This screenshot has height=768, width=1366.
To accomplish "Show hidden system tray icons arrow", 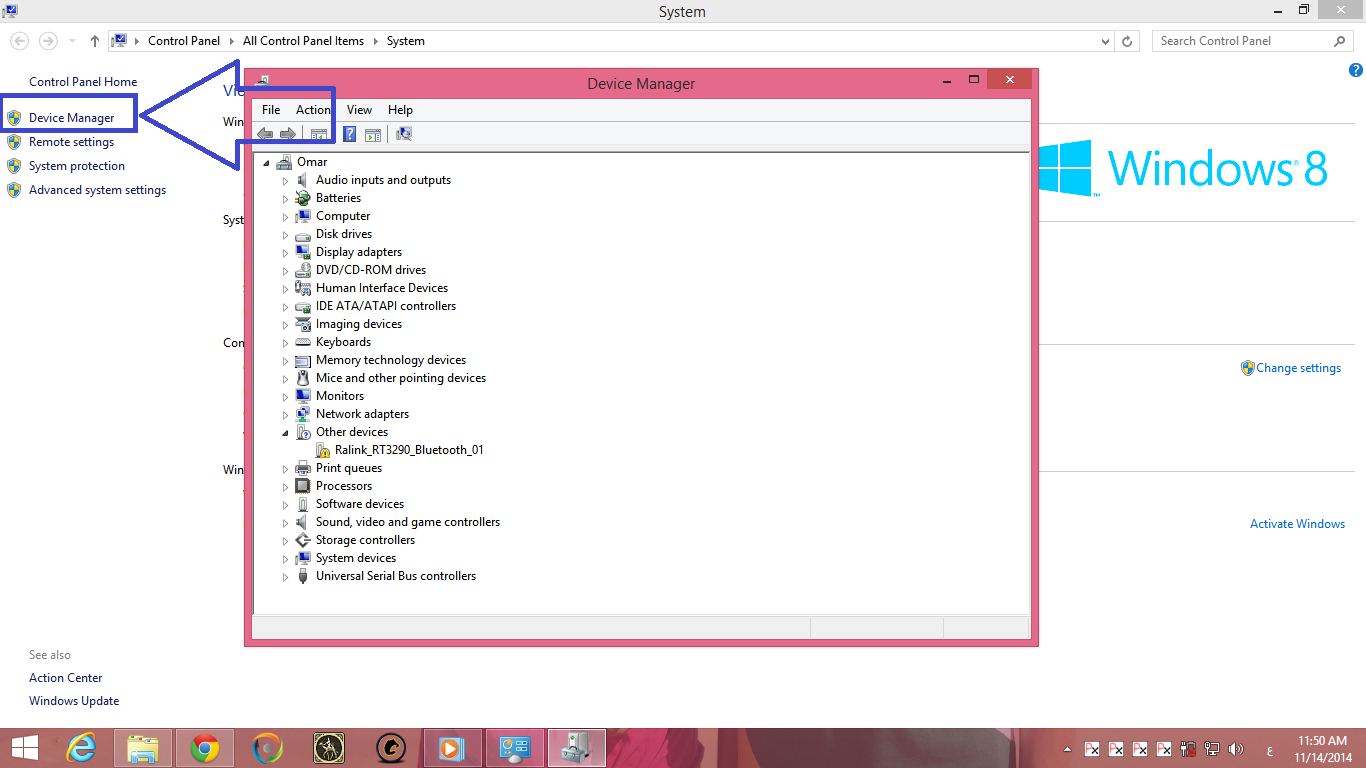I will [x=1068, y=748].
